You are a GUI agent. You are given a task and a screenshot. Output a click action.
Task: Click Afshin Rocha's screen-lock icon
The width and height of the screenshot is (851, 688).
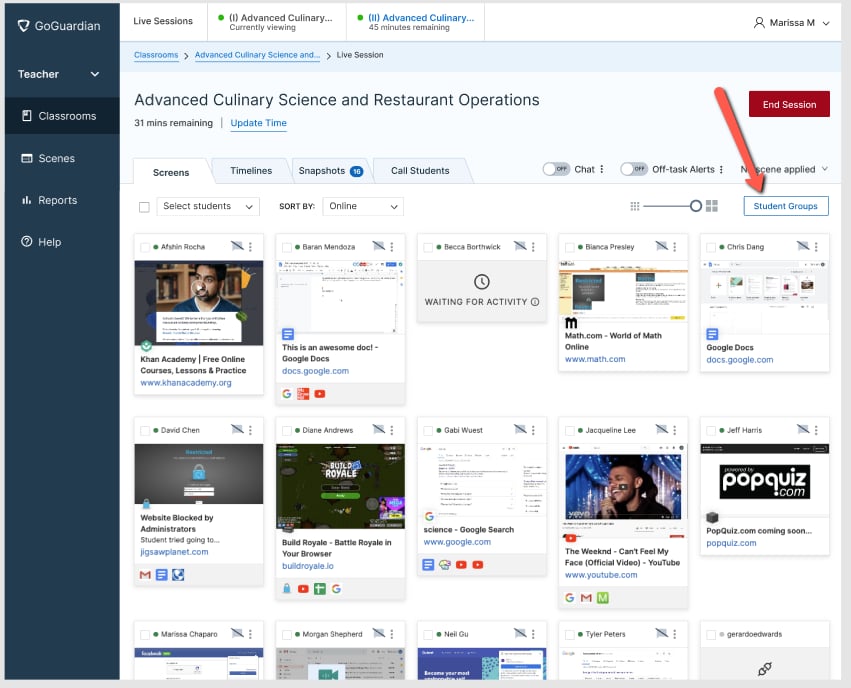point(237,246)
